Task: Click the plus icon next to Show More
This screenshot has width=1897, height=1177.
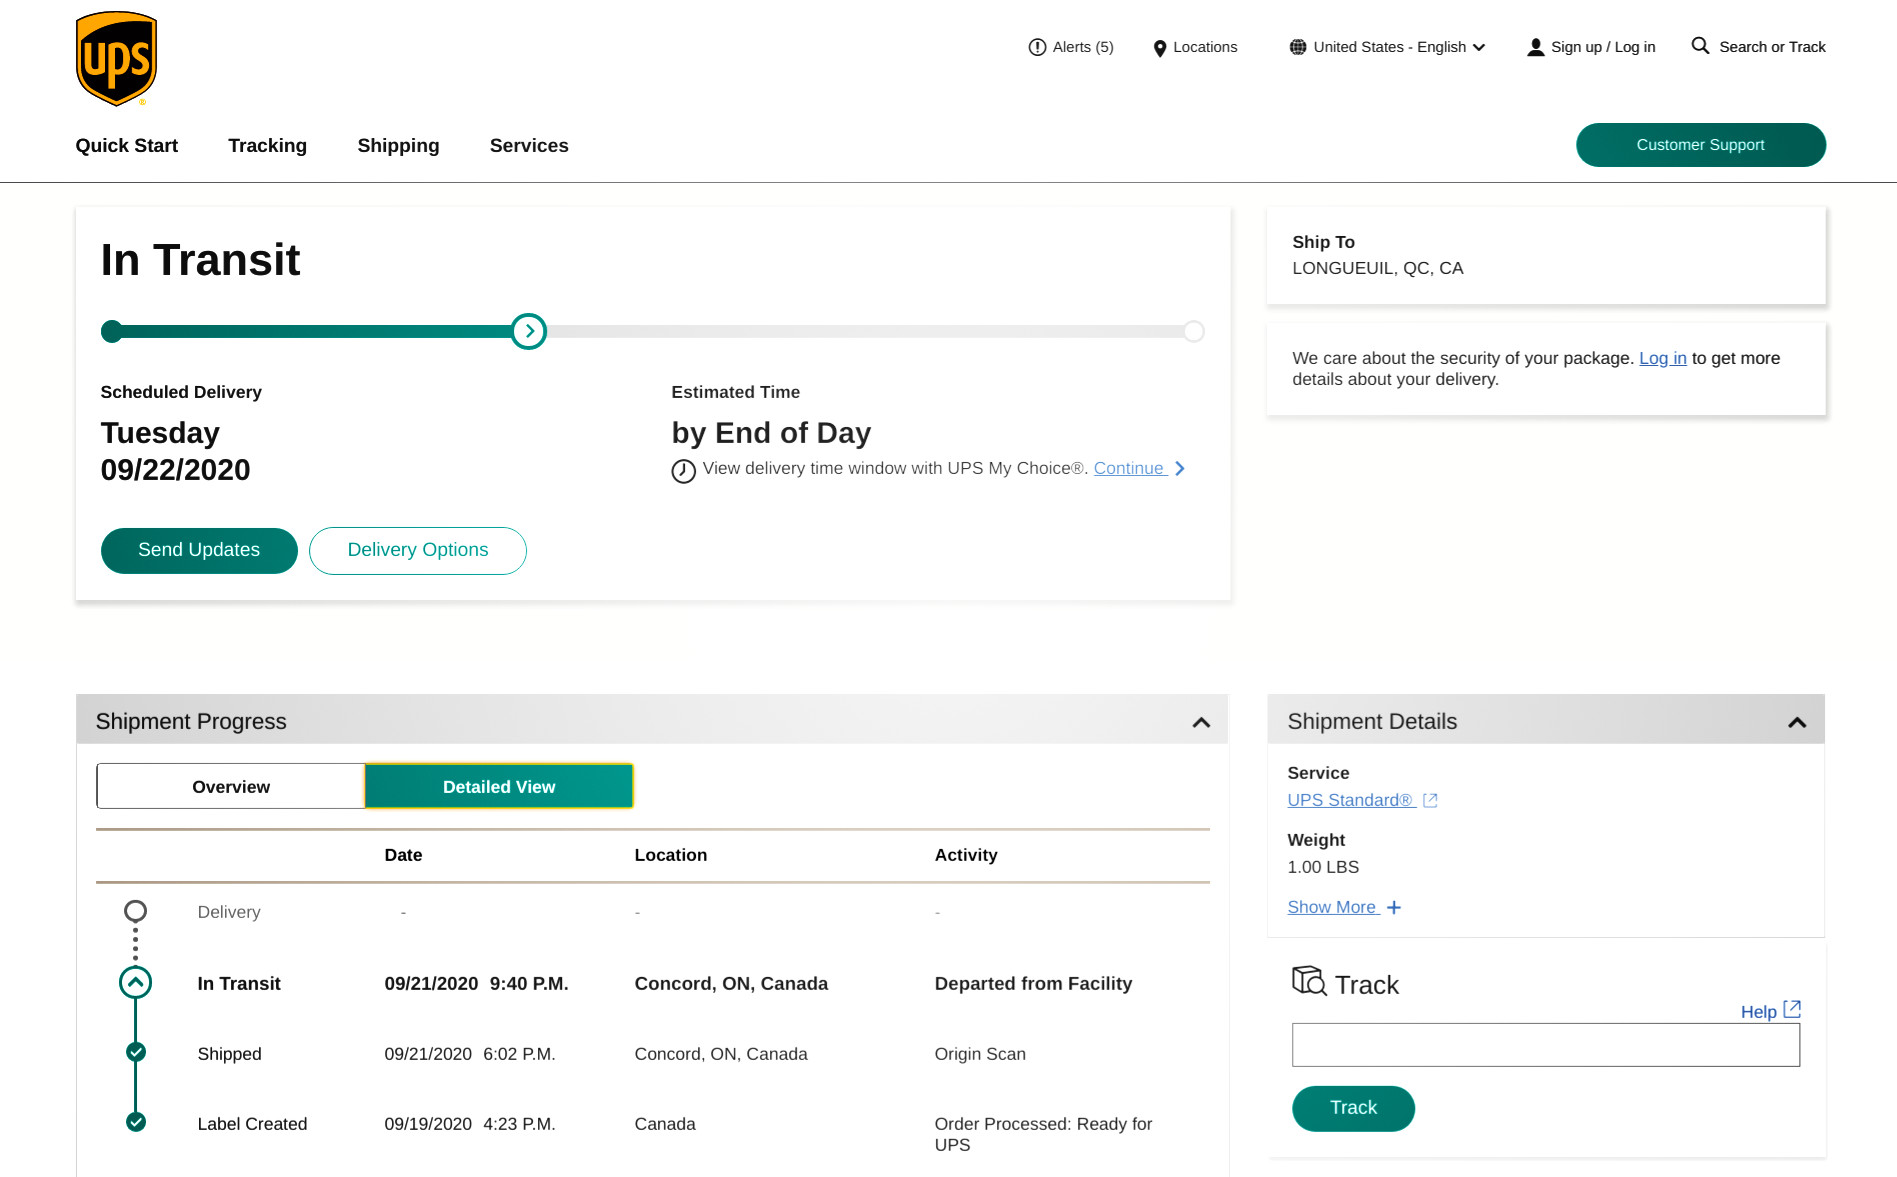Action: 1393,907
